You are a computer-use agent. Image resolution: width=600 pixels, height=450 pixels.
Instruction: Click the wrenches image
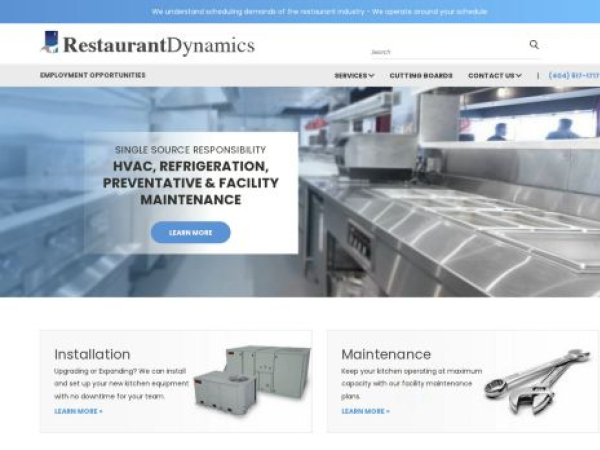[538, 380]
